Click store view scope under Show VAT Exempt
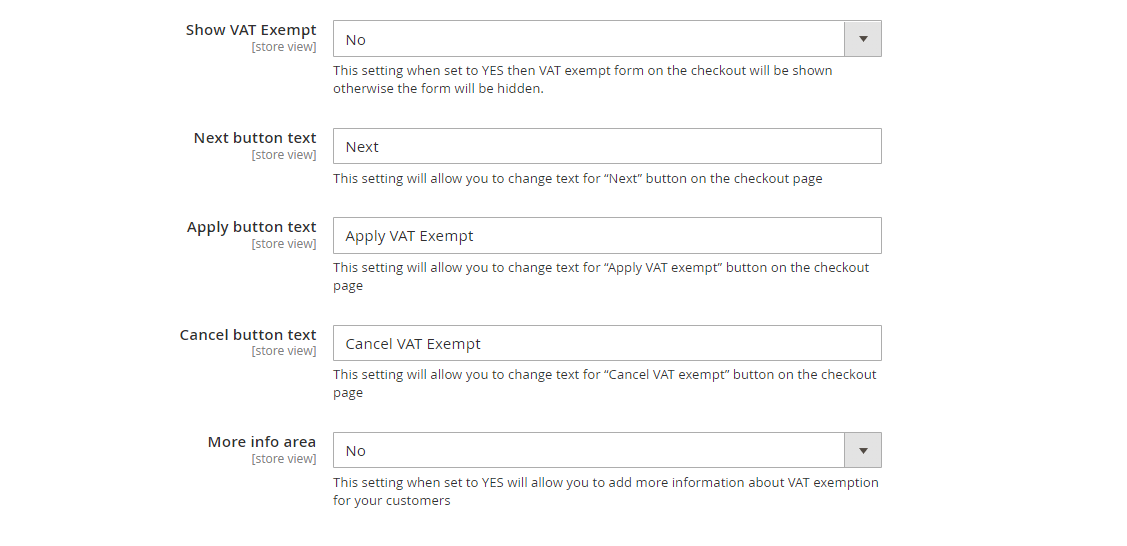The height and width of the screenshot is (546, 1127). point(284,47)
